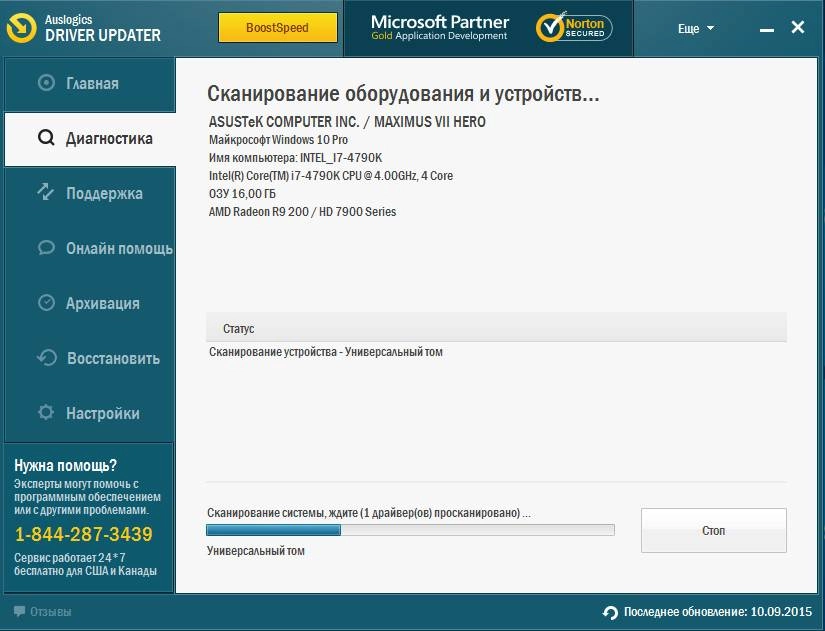Click the refresh icon beside Последнее обновление
Image resolution: width=825 pixels, height=631 pixels.
click(x=610, y=613)
